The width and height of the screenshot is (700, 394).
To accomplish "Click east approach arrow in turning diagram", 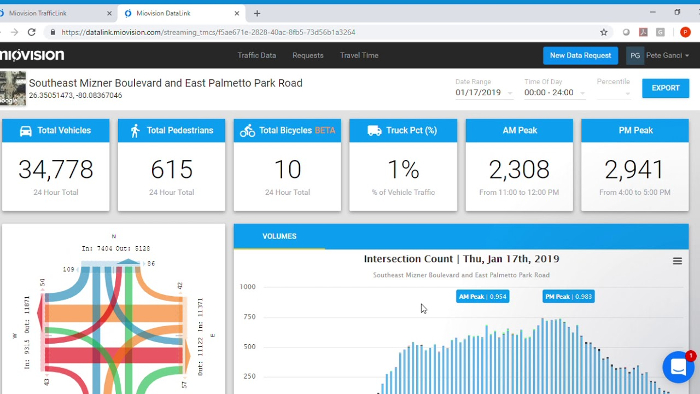I will tap(187, 357).
